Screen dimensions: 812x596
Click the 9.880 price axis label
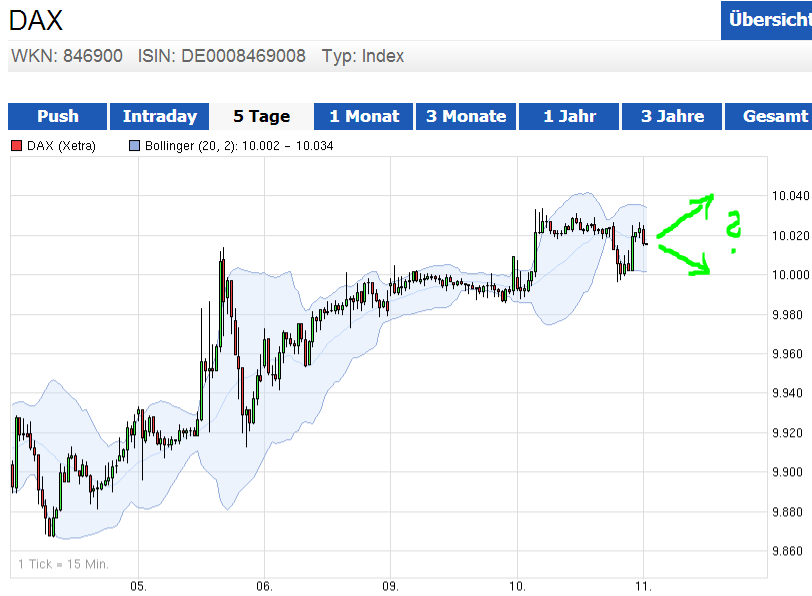tap(787, 512)
